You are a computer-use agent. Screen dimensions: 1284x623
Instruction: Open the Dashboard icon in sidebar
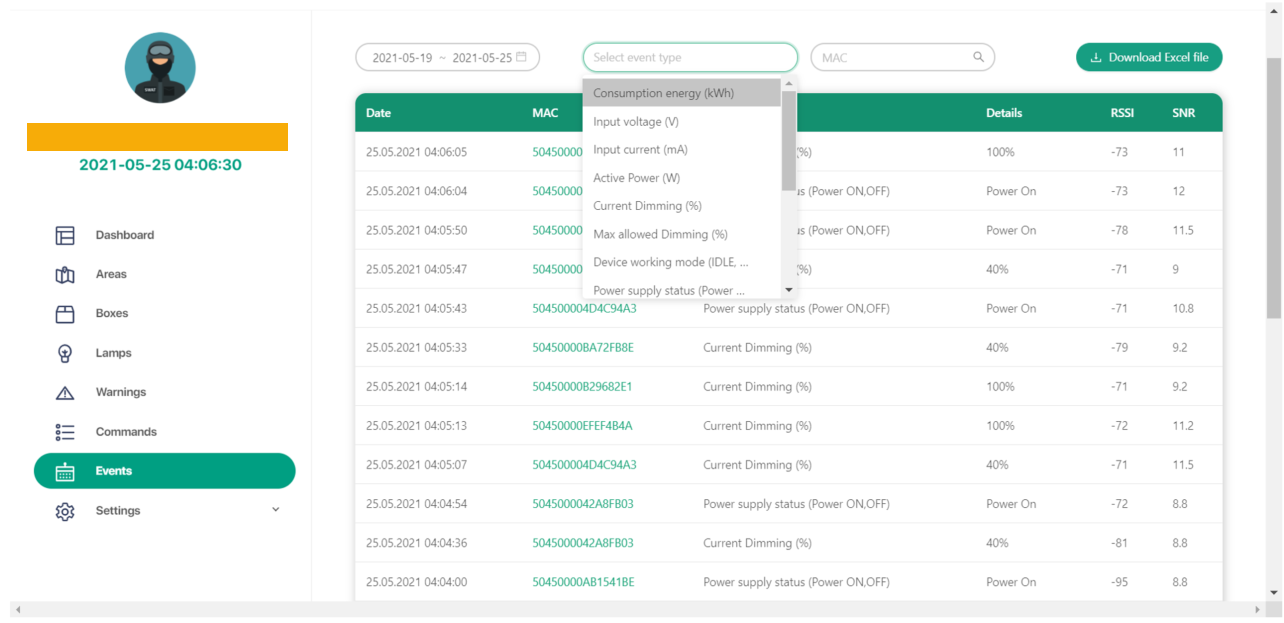click(x=65, y=236)
